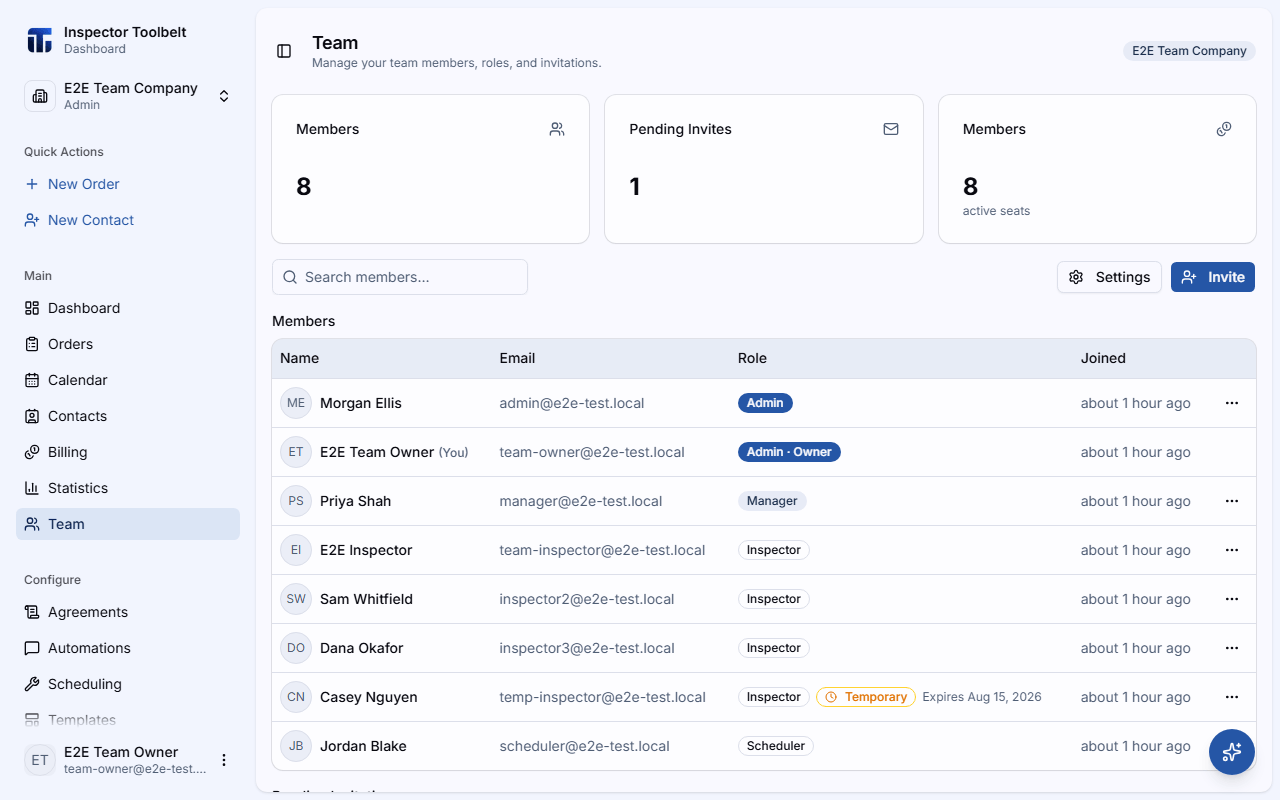1280x800 pixels.
Task: Click the Role column header
Action: [752, 358]
